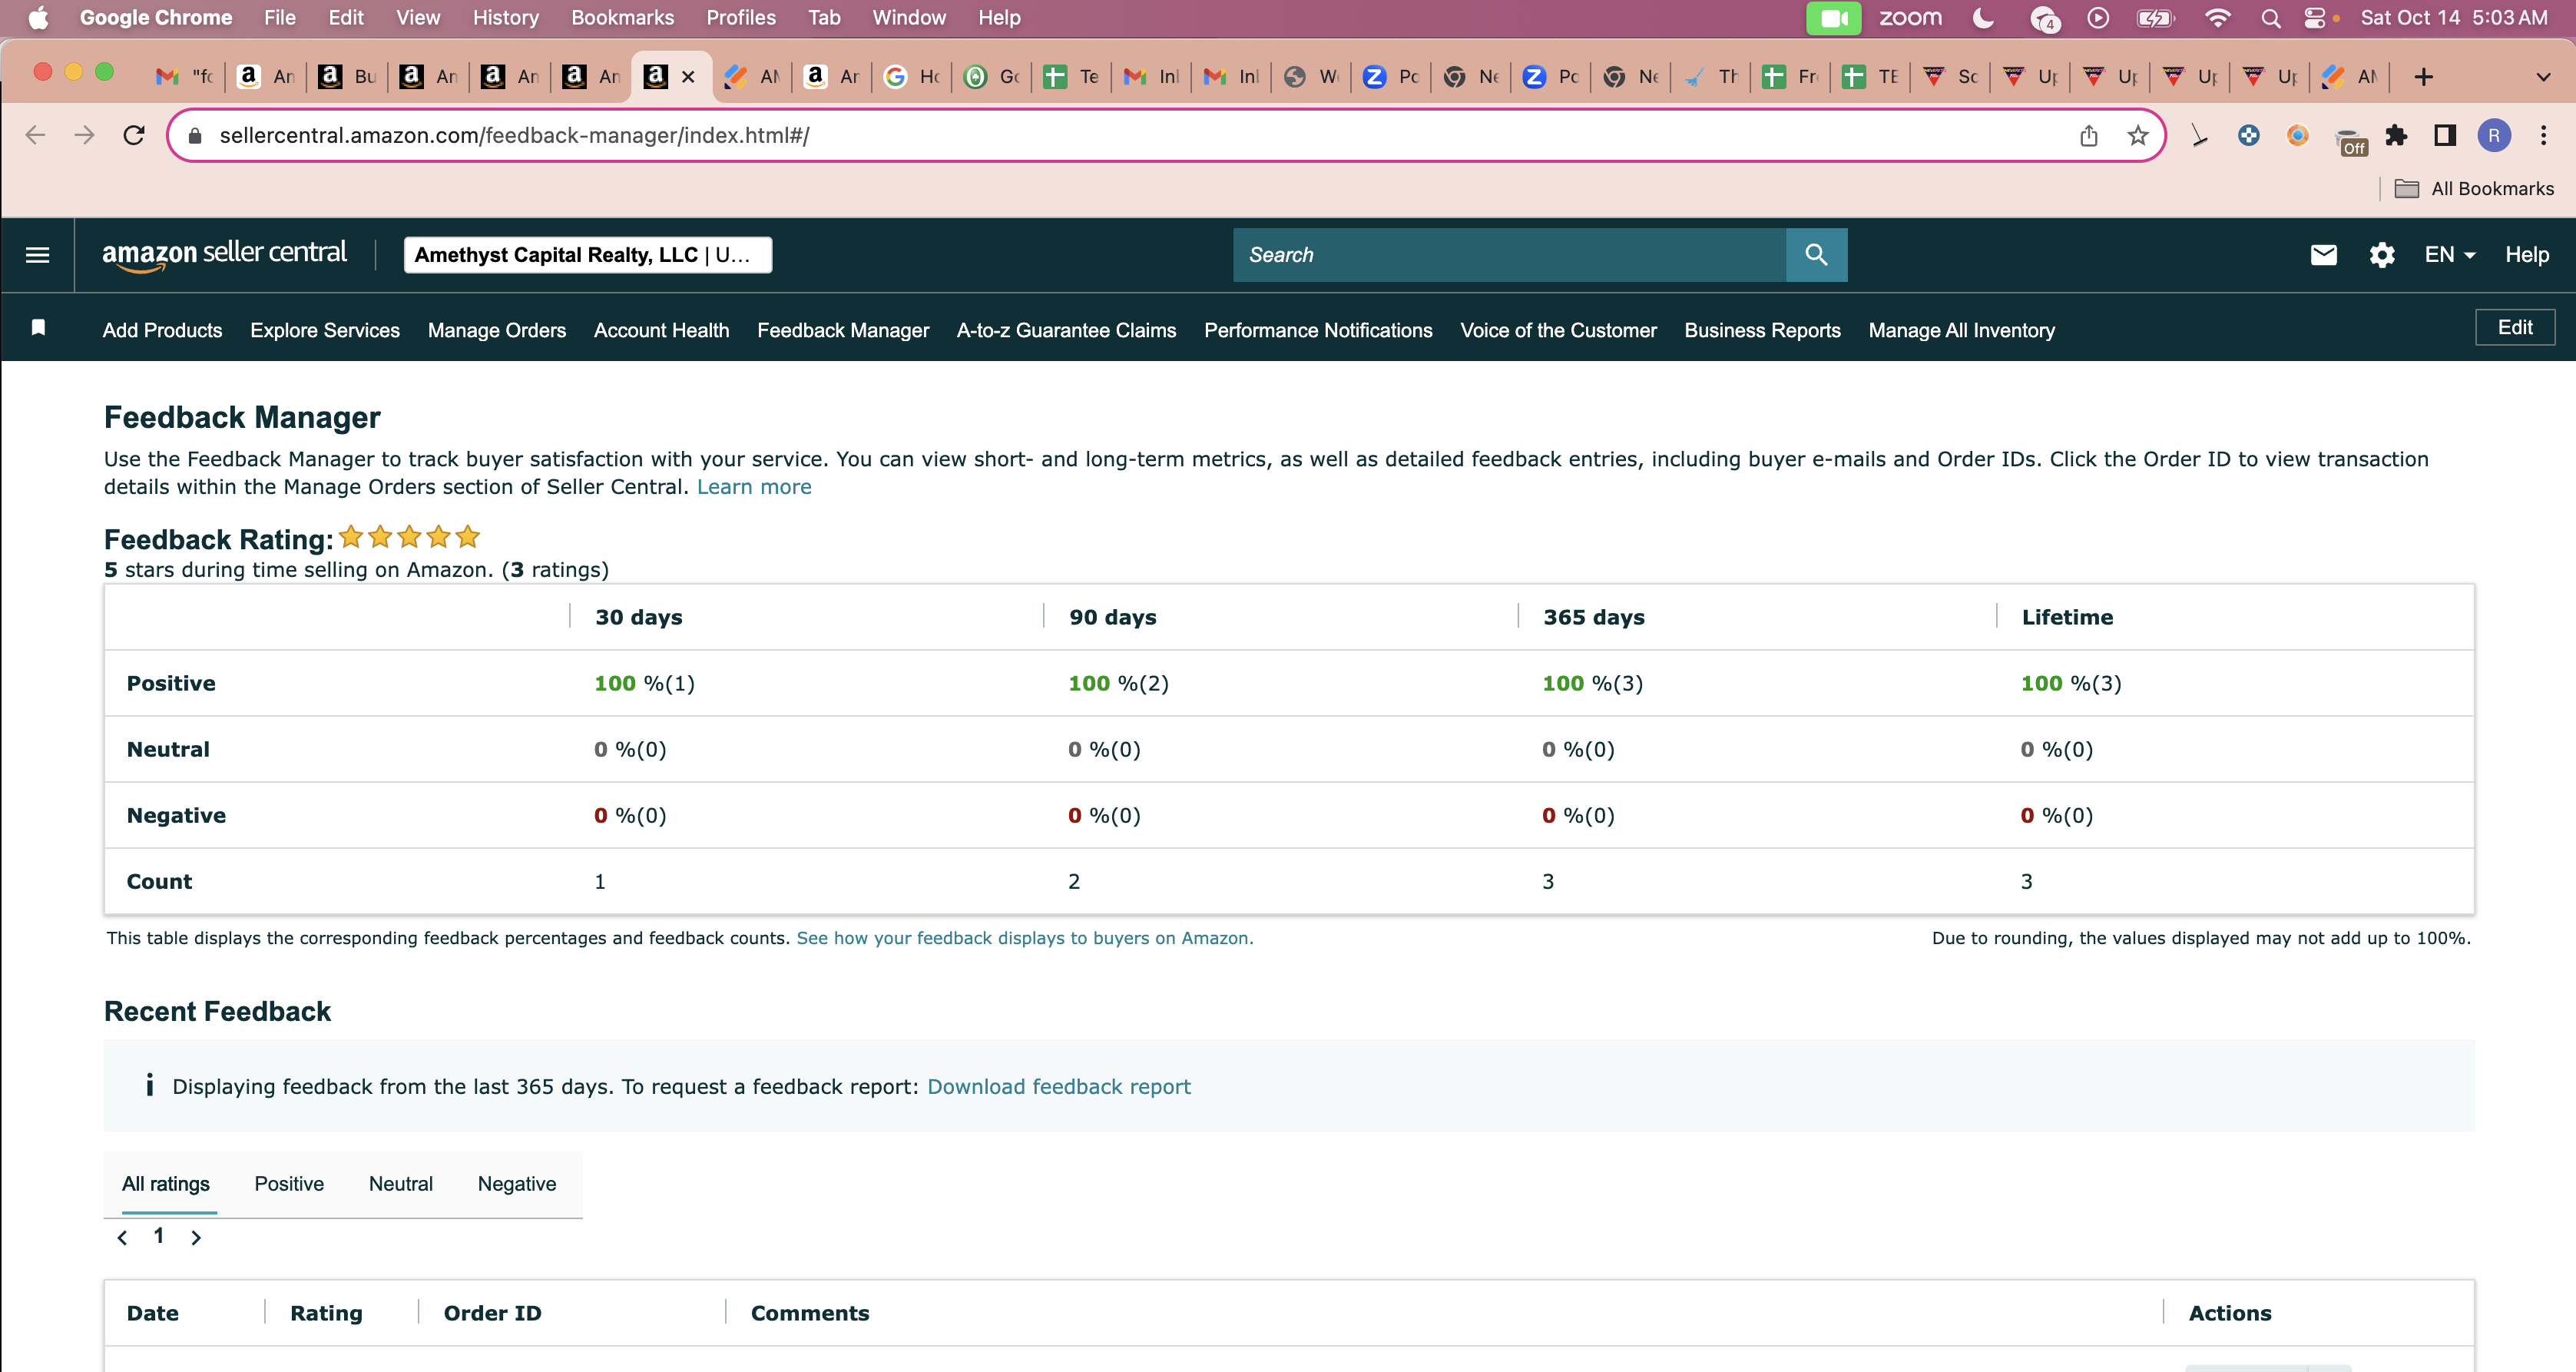The width and height of the screenshot is (2576, 1372).
Task: Expand the tab search dropdown arrow
Action: click(2543, 77)
